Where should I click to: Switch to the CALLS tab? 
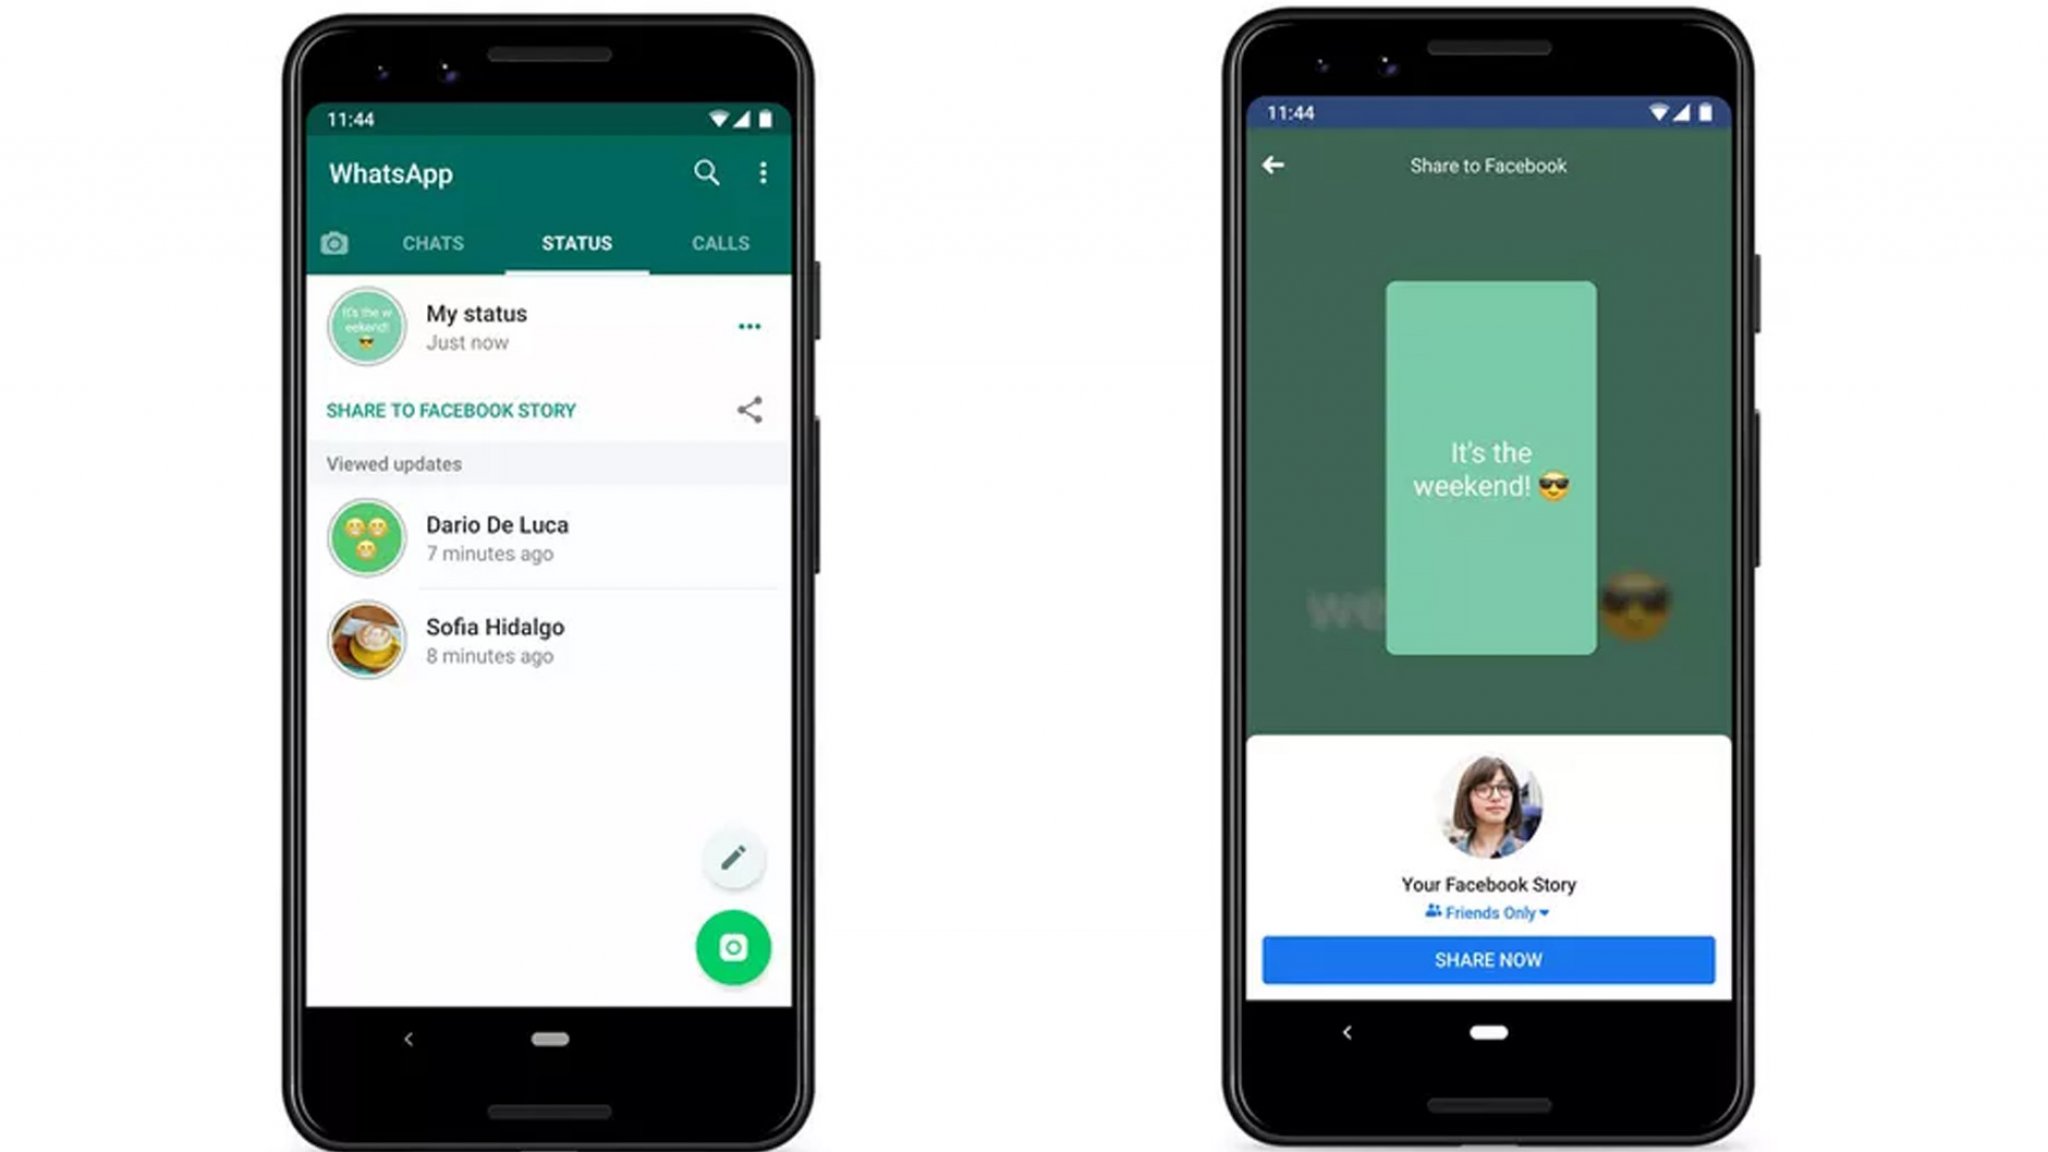point(720,242)
